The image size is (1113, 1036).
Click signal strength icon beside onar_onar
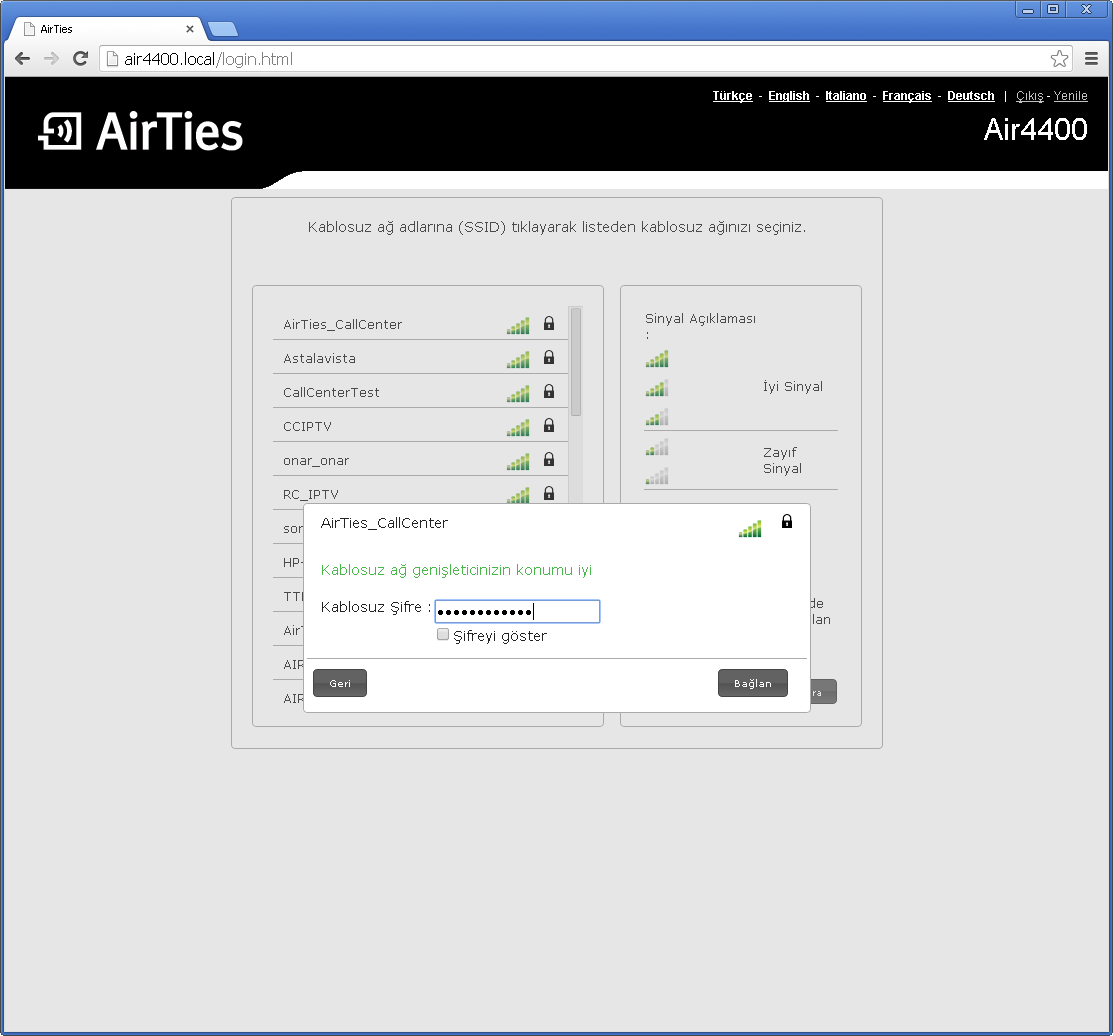tap(518, 460)
